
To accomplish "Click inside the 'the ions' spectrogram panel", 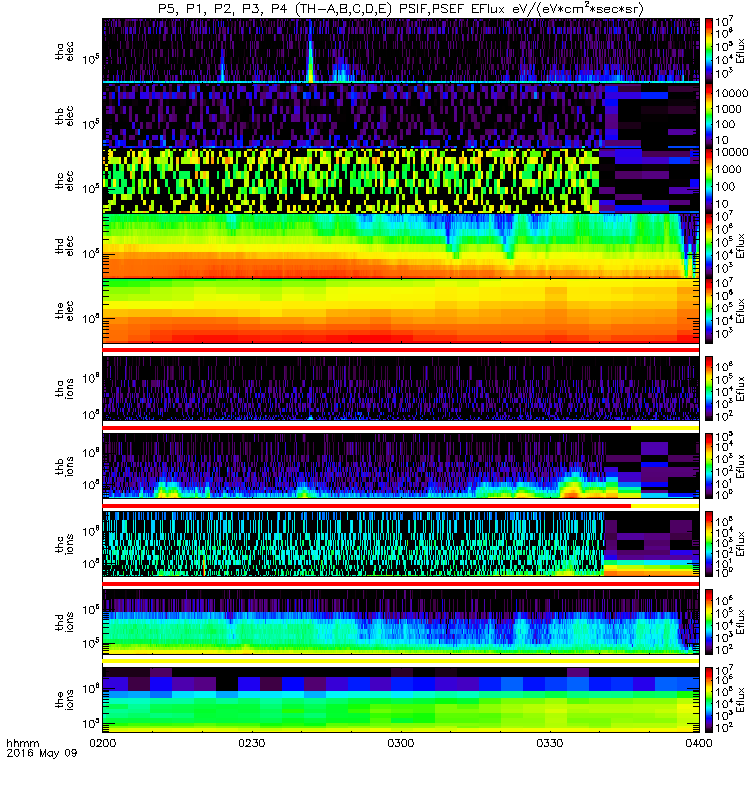I will [x=401, y=700].
